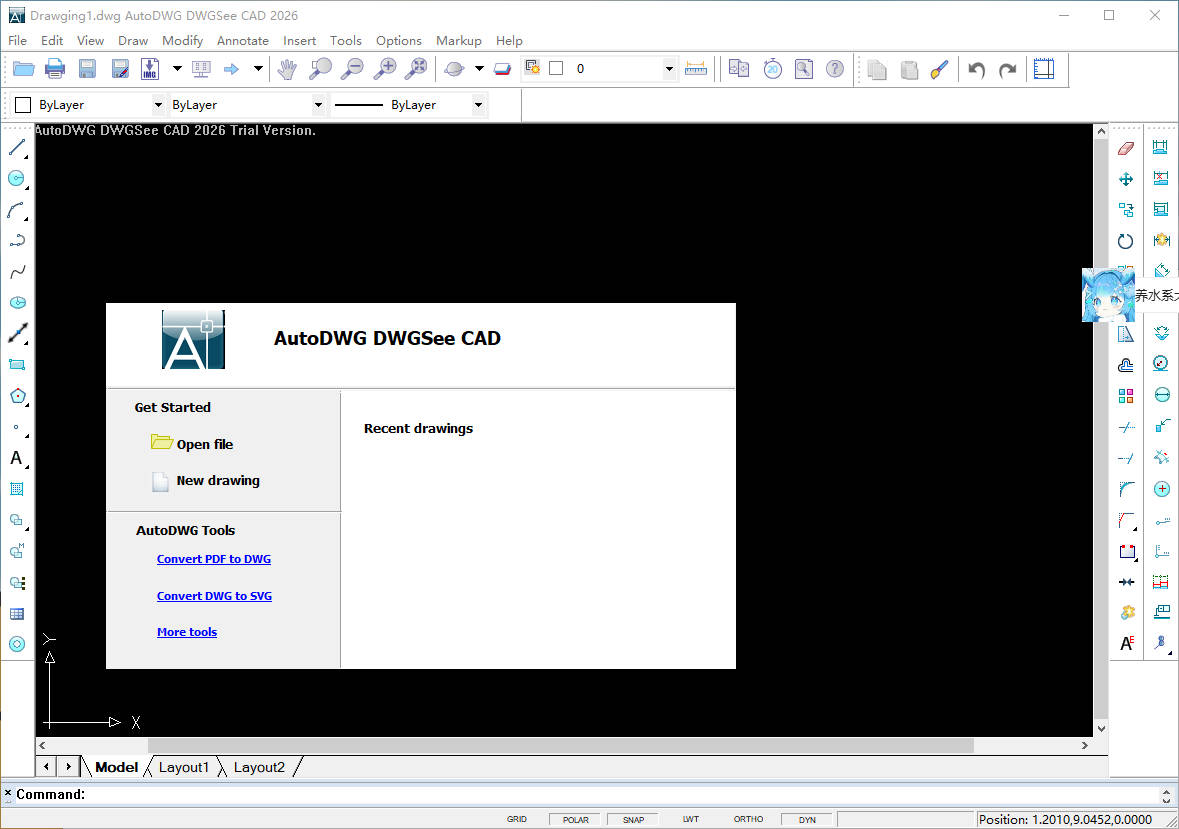The image size is (1179, 829).
Task: Click the Undo arrow icon
Action: tap(976, 70)
